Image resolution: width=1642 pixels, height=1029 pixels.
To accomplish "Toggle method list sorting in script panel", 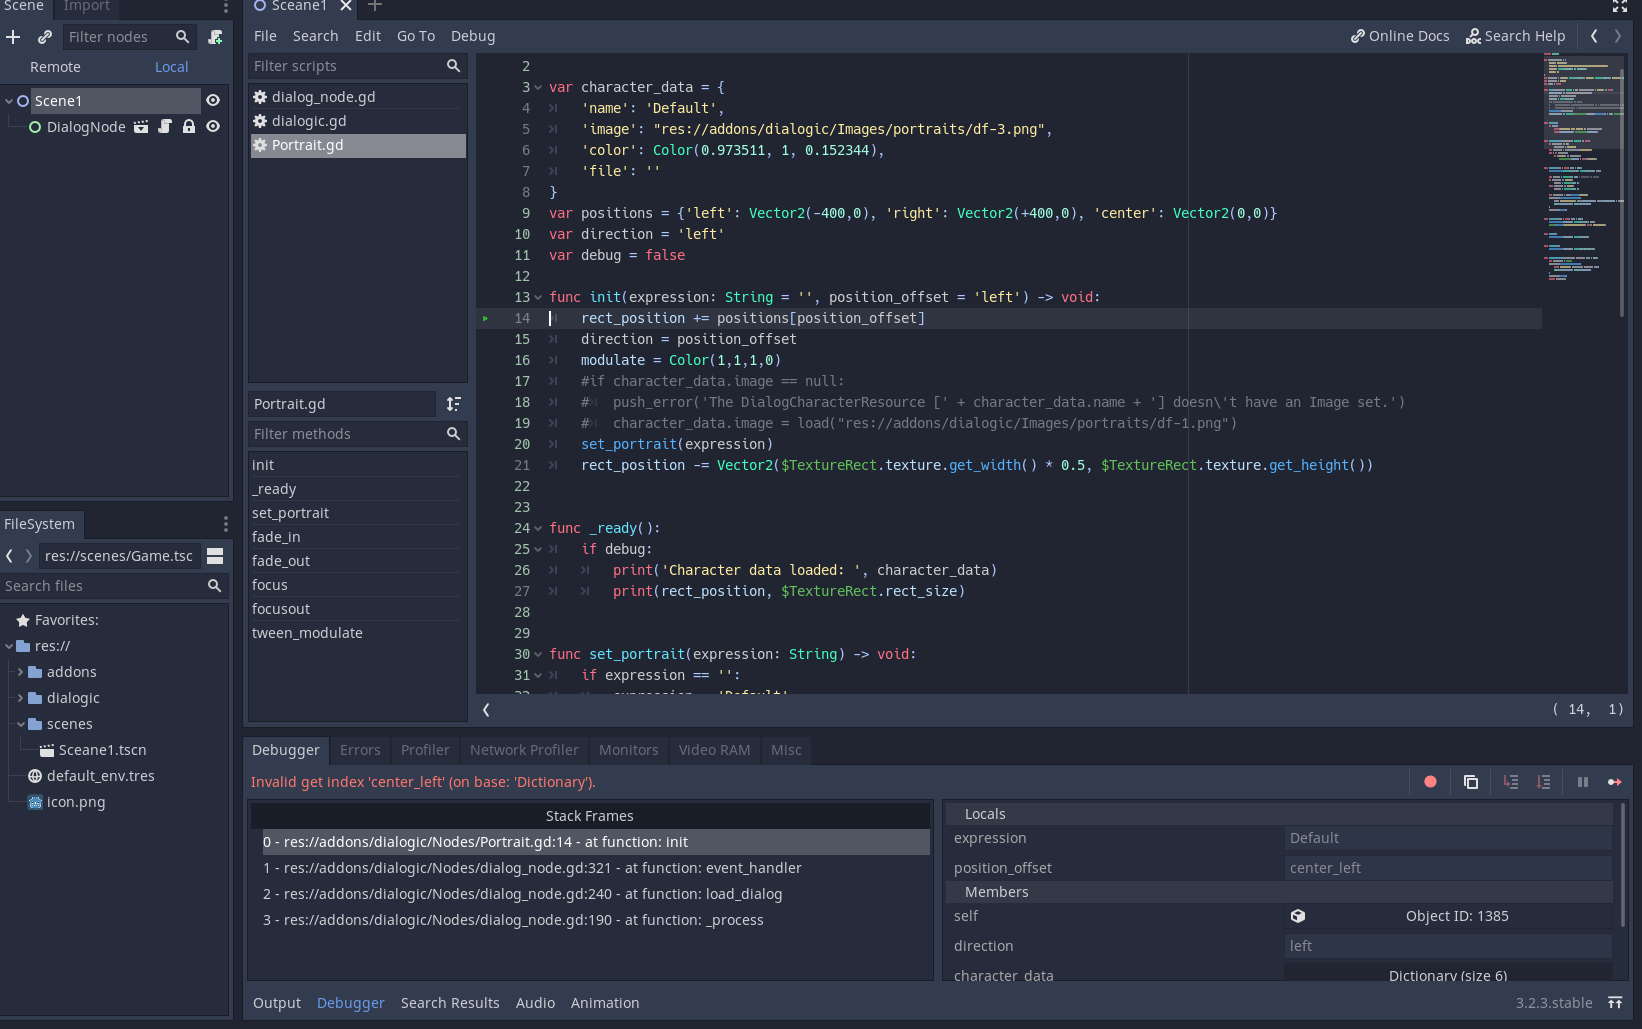I will coord(454,404).
